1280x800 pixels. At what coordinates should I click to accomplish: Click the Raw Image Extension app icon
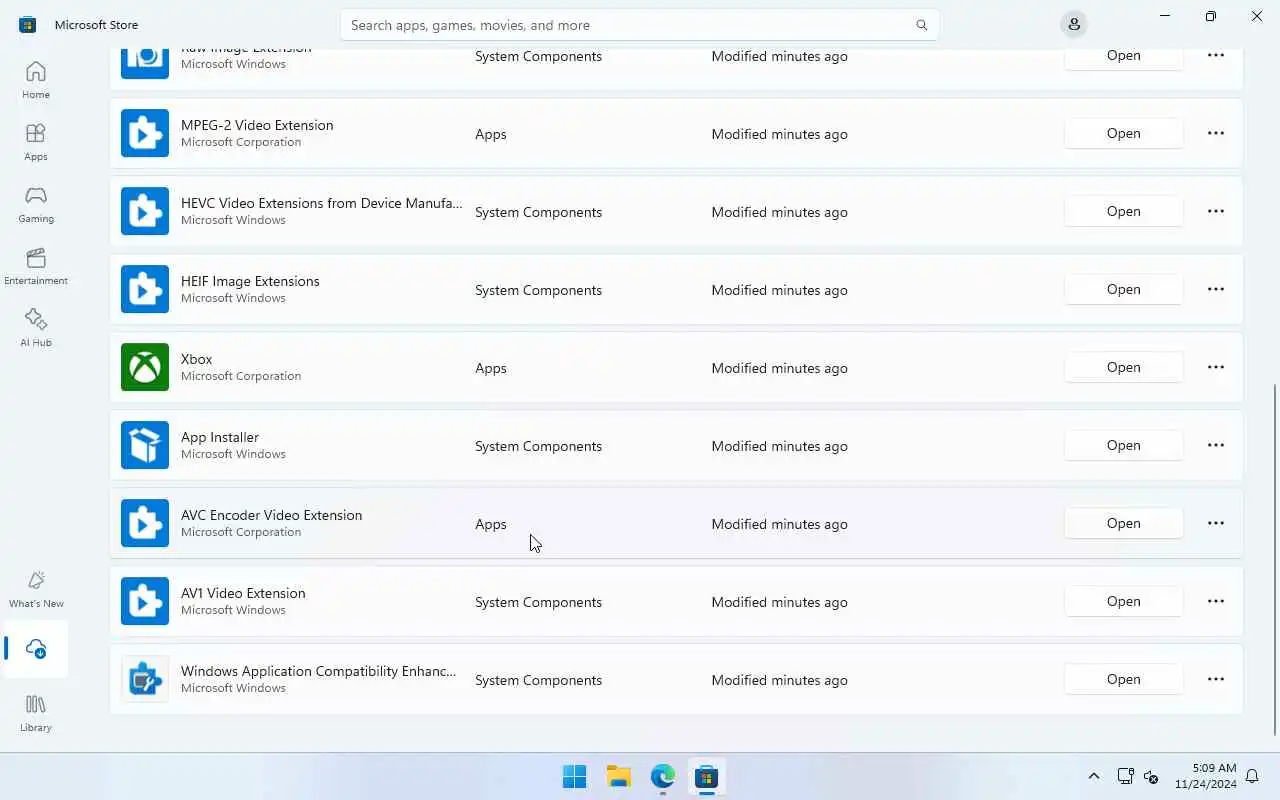(145, 63)
